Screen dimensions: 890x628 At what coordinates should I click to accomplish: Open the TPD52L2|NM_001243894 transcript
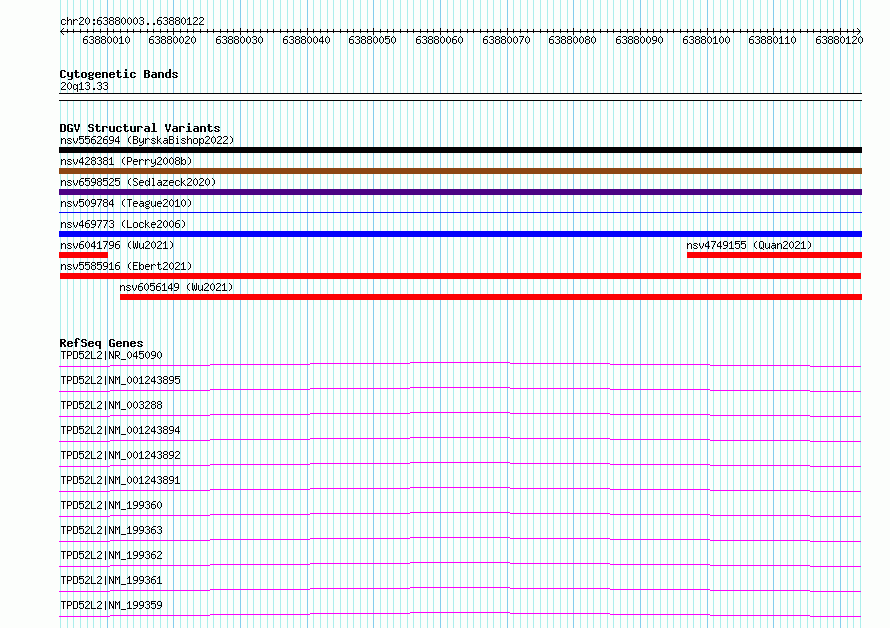[x=120, y=430]
